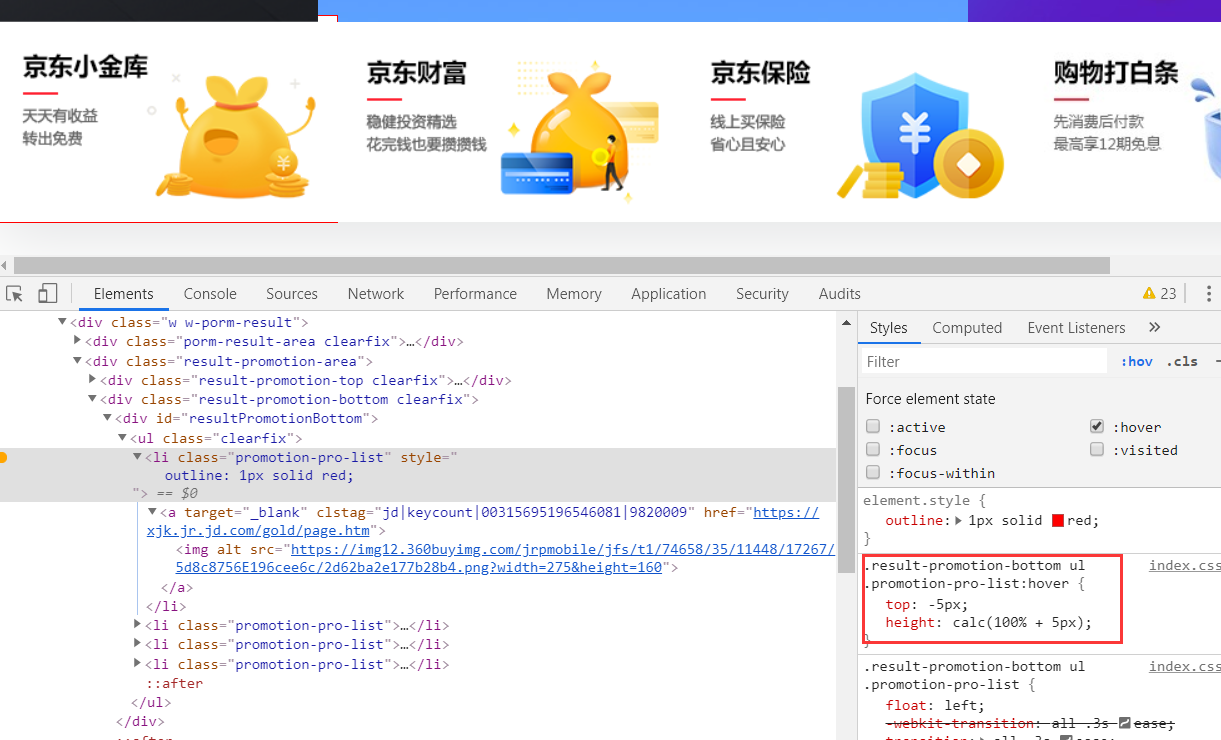1221x740 pixels.
Task: Click the element.style rule header
Action: point(924,499)
